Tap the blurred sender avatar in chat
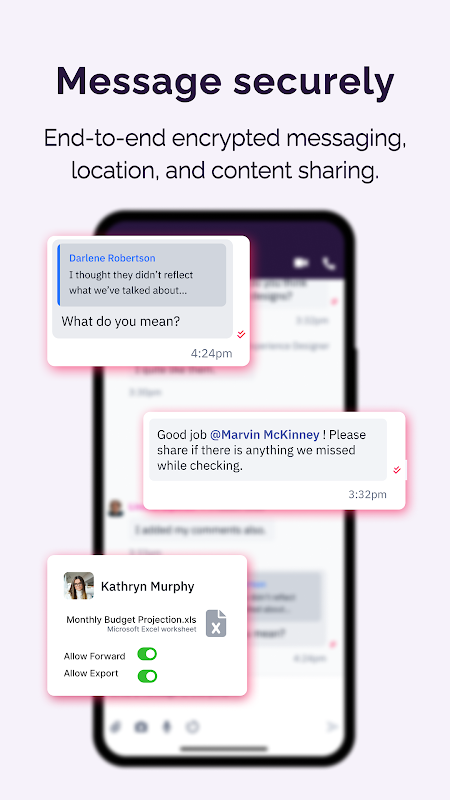Viewport: 450px width, 800px height. [x=116, y=508]
